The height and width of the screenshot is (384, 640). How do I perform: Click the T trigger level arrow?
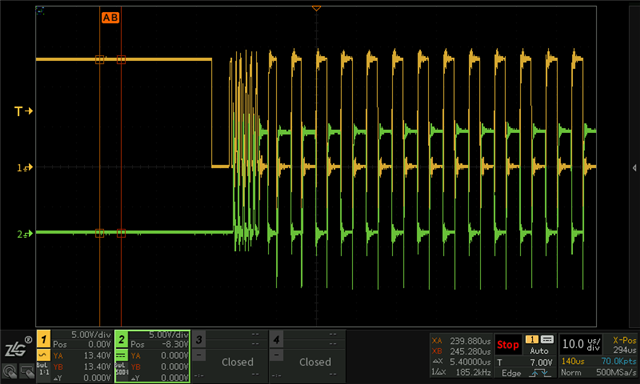(x=23, y=111)
